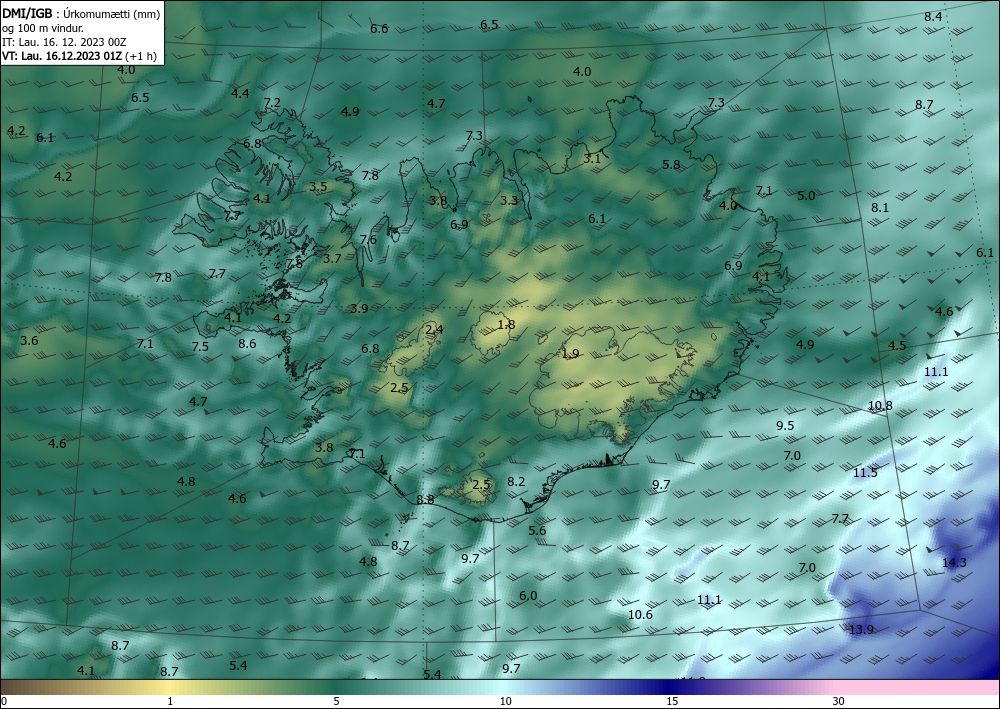Click the 4.4 precipitable water value
Image resolution: width=1000 pixels, height=709 pixels.
[x=240, y=94]
